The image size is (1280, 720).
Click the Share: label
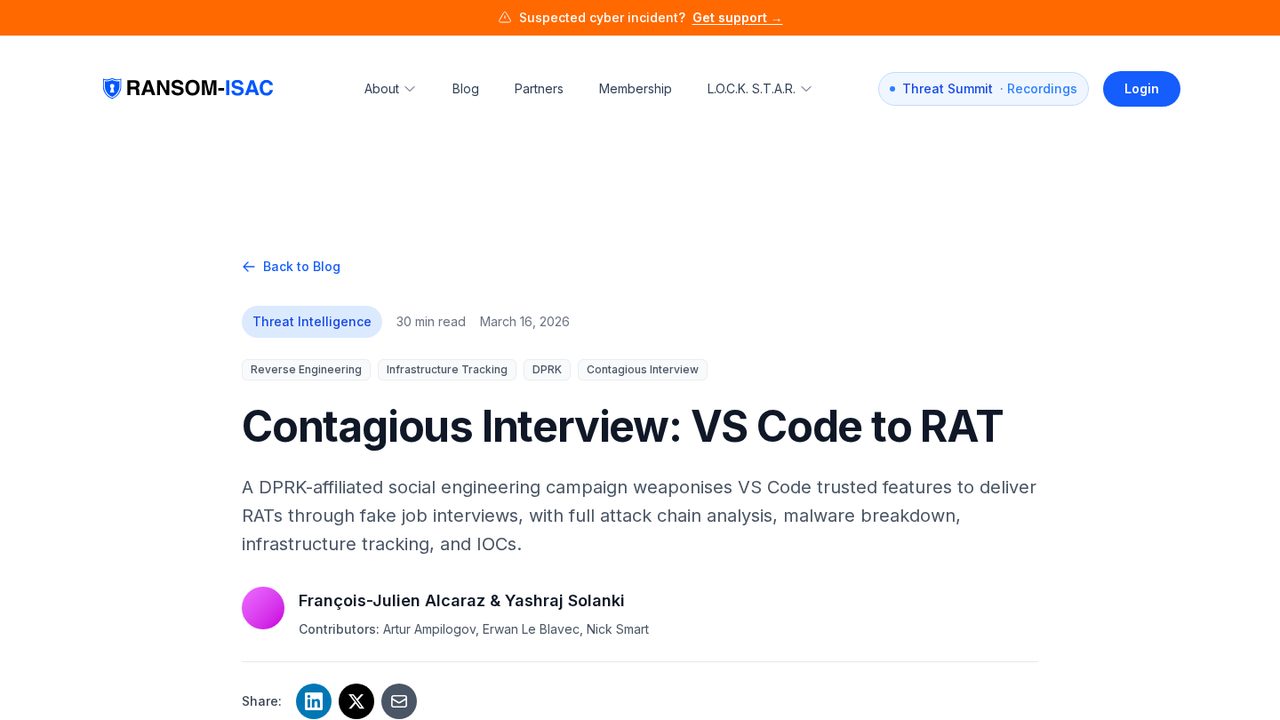tap(261, 701)
